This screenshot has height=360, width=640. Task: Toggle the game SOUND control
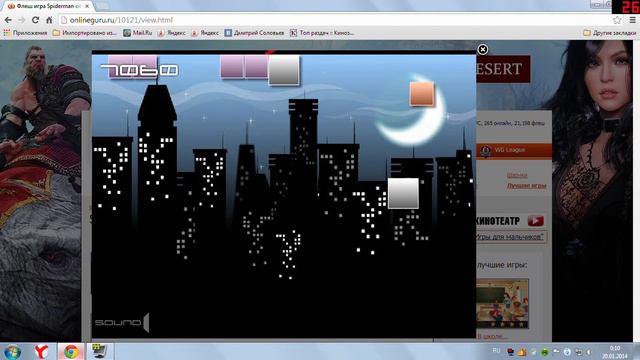pos(122,322)
